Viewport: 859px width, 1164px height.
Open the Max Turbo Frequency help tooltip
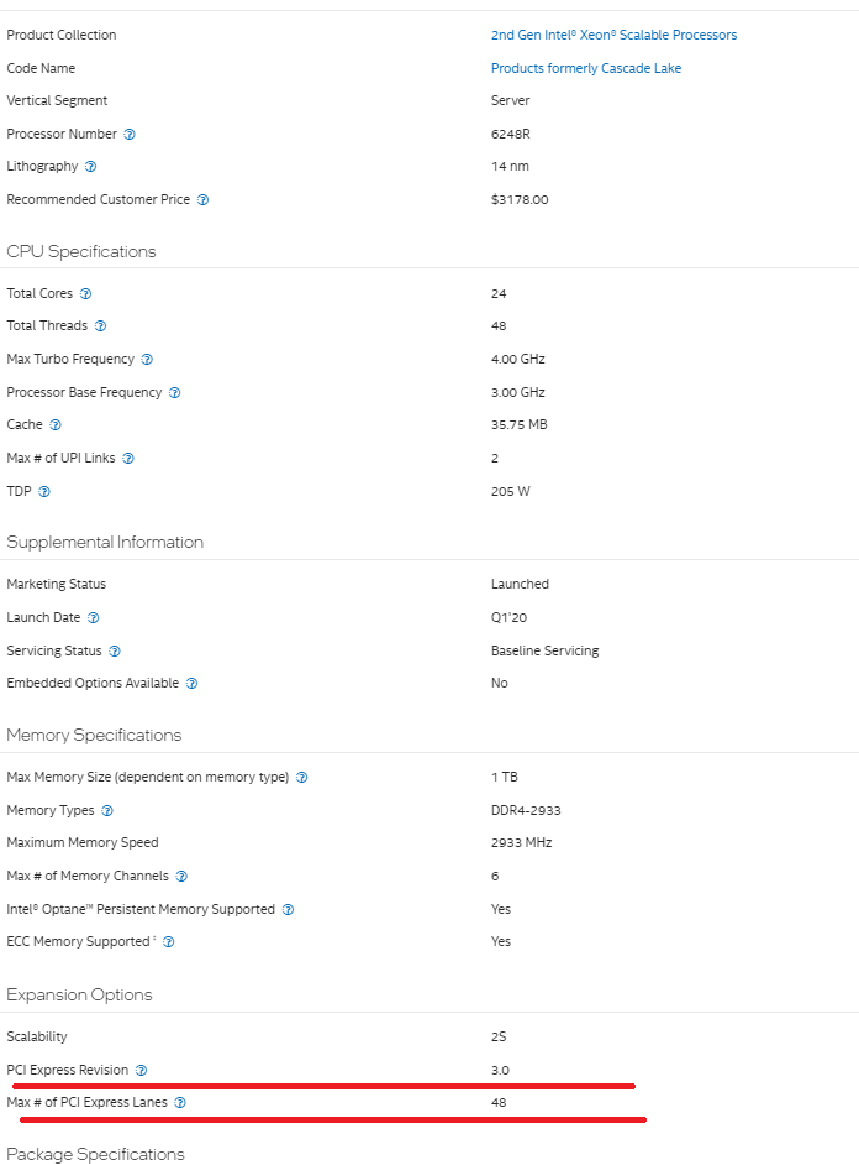click(x=147, y=359)
